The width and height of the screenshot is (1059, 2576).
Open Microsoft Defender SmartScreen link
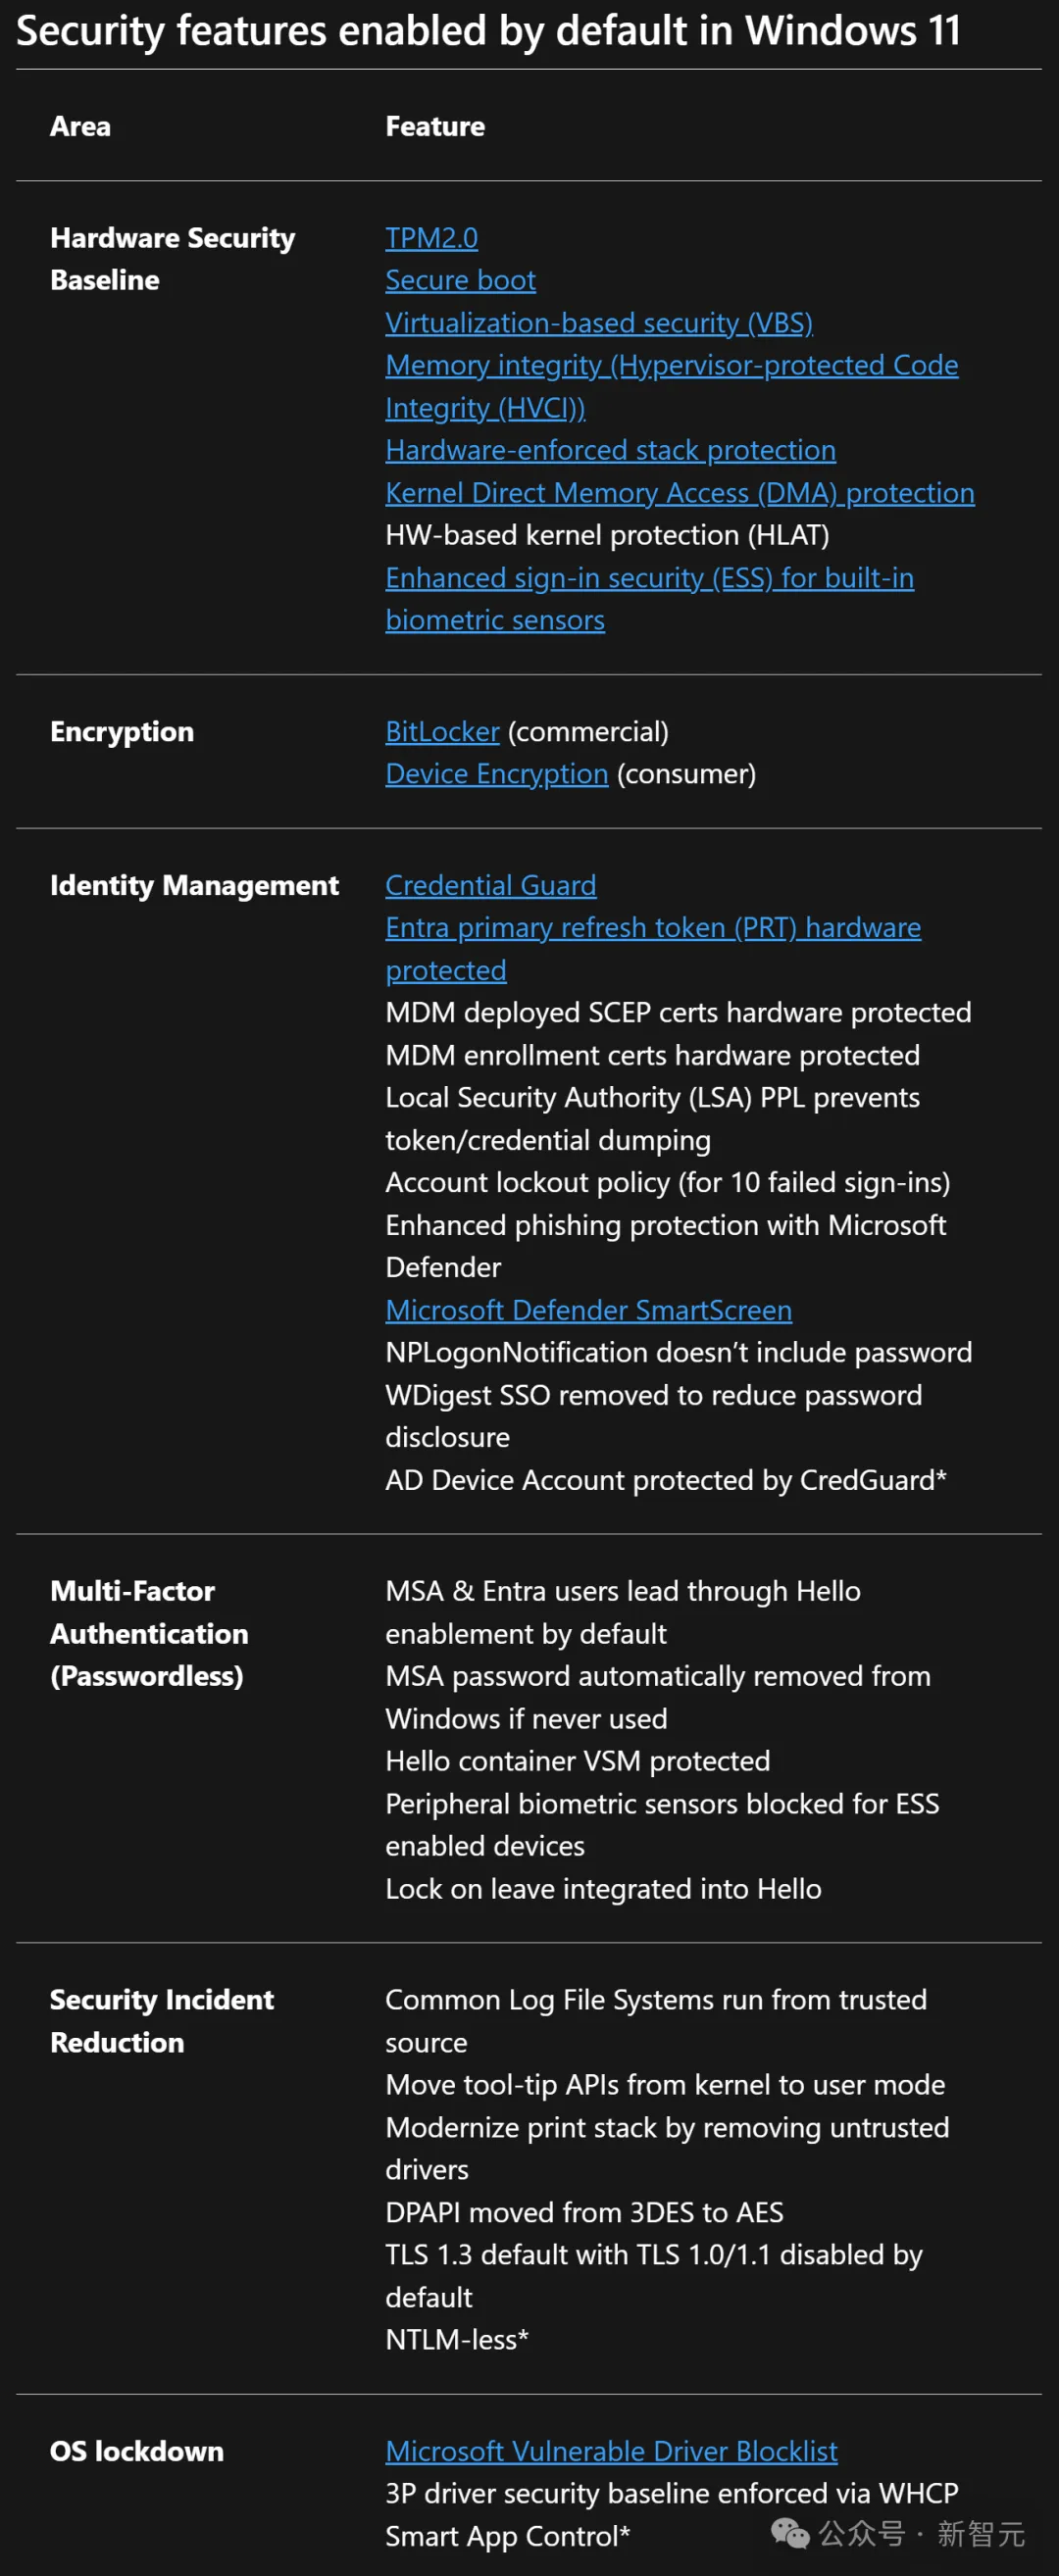(588, 1310)
